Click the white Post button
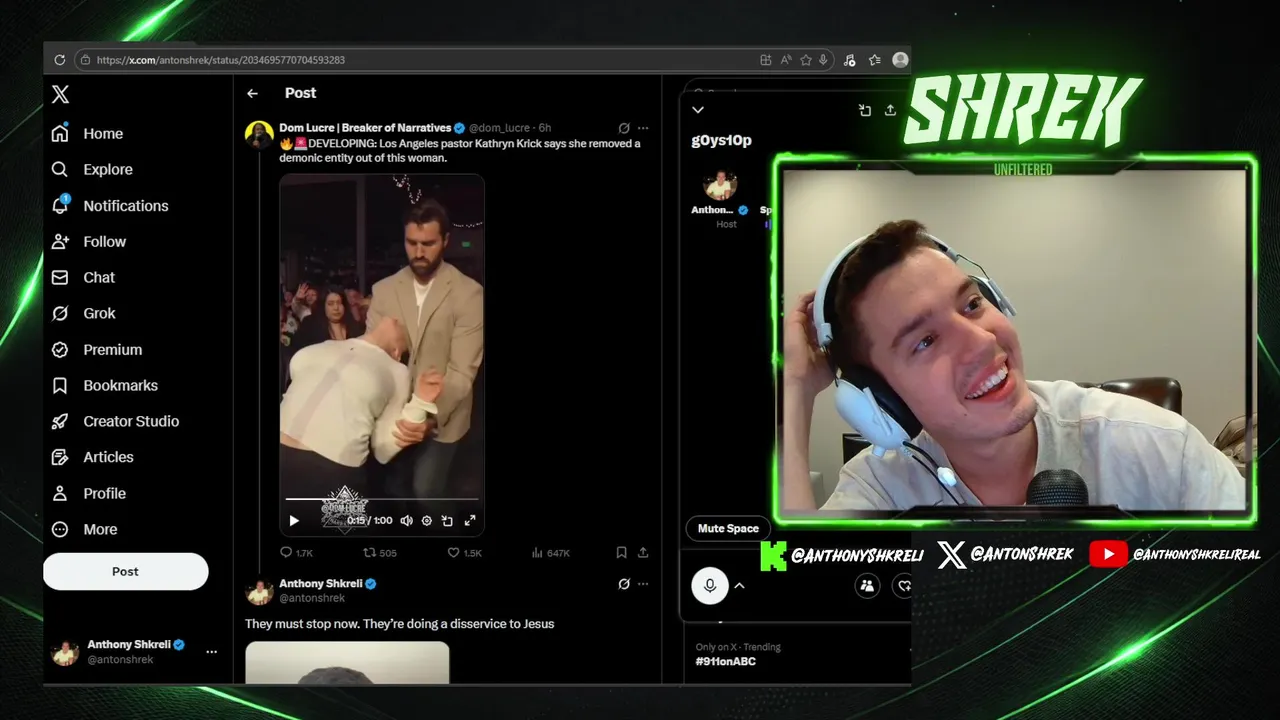This screenshot has height=720, width=1280. pos(125,571)
